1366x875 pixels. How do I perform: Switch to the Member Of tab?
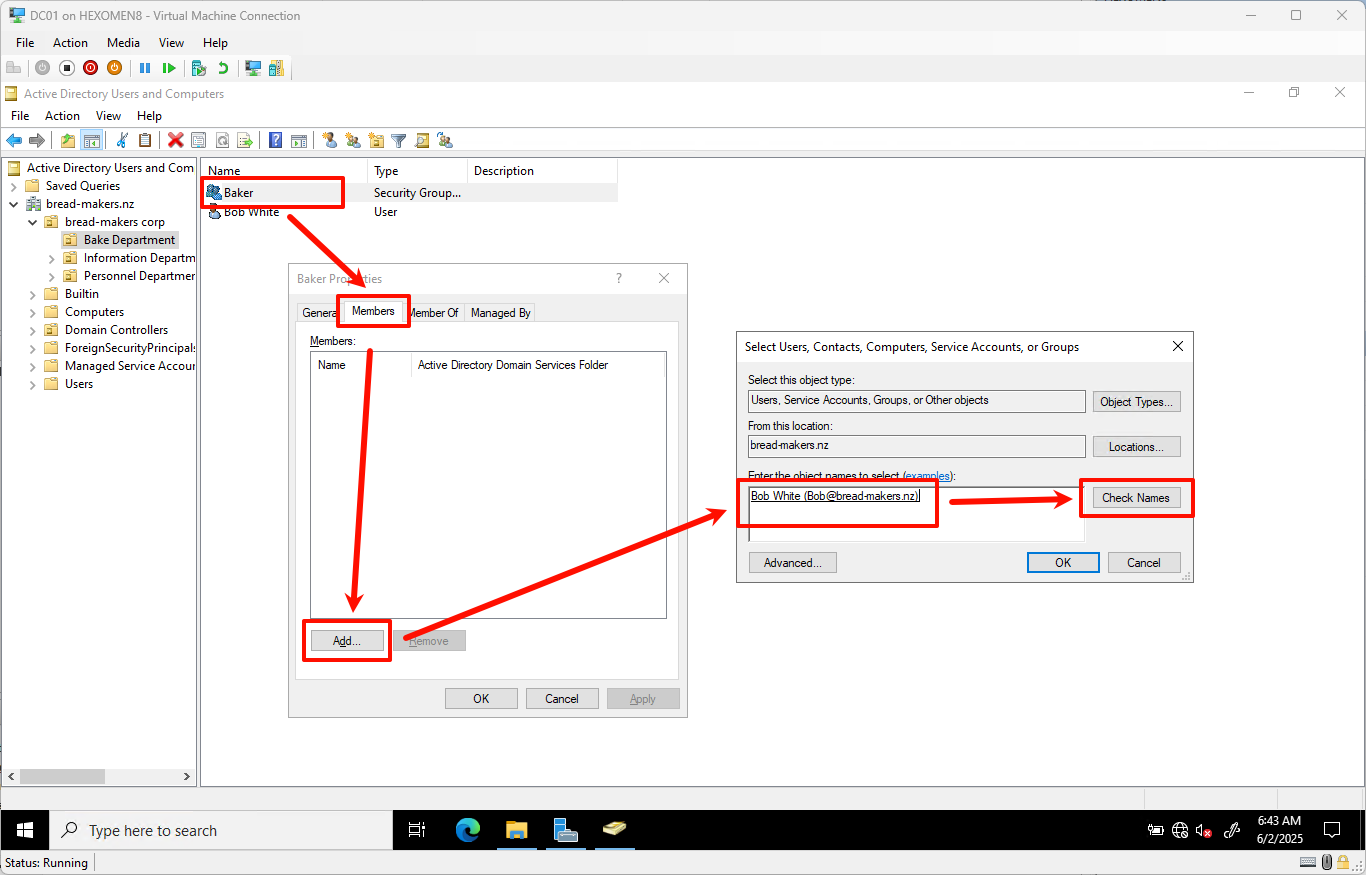click(x=433, y=313)
